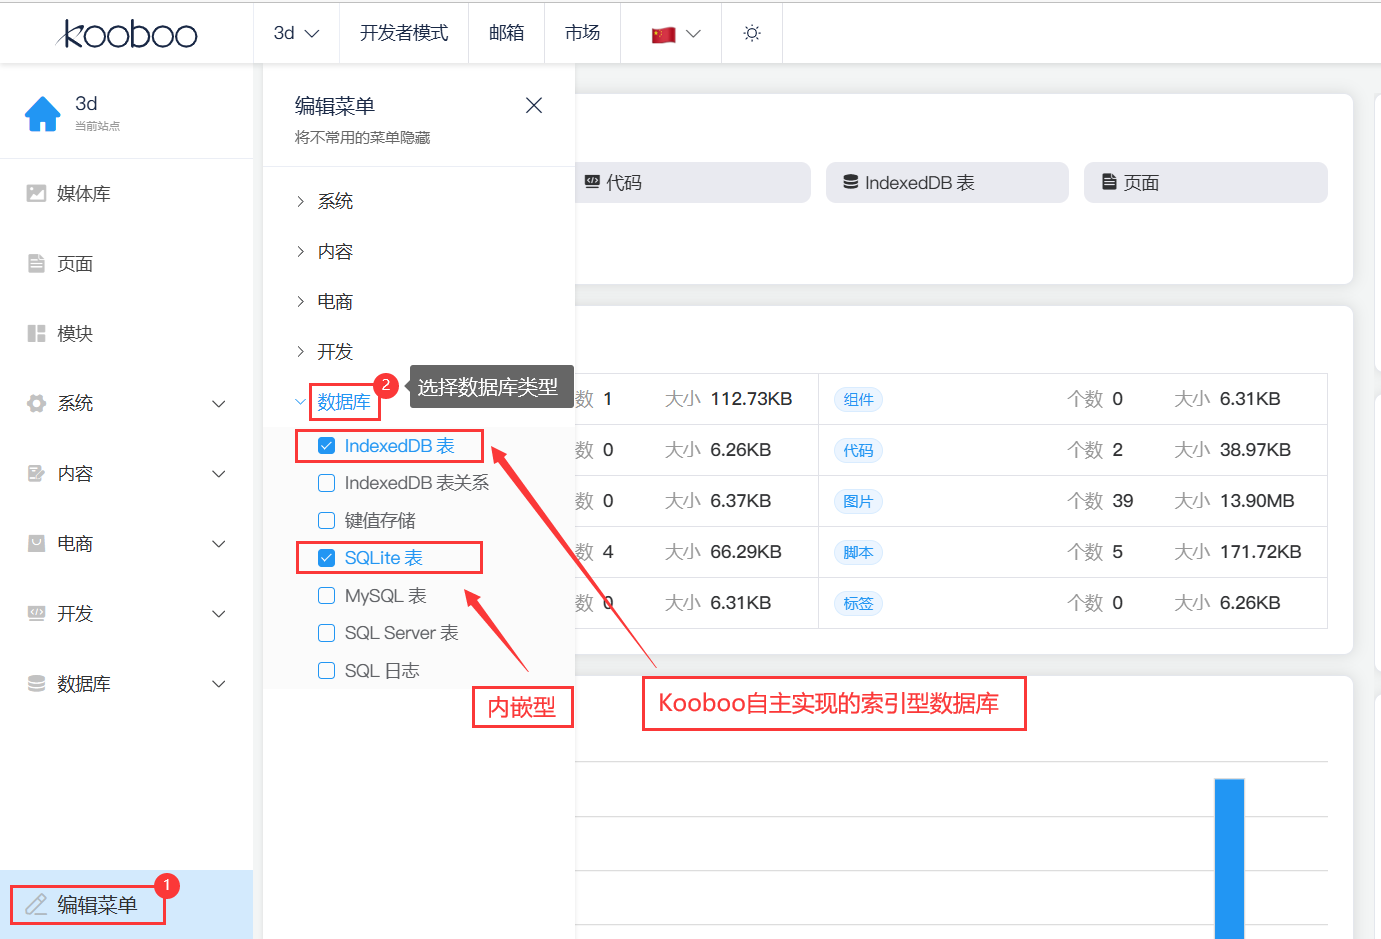Check the SQL Server 表 checkbox
The image size is (1381, 939).
pyautogui.click(x=326, y=633)
